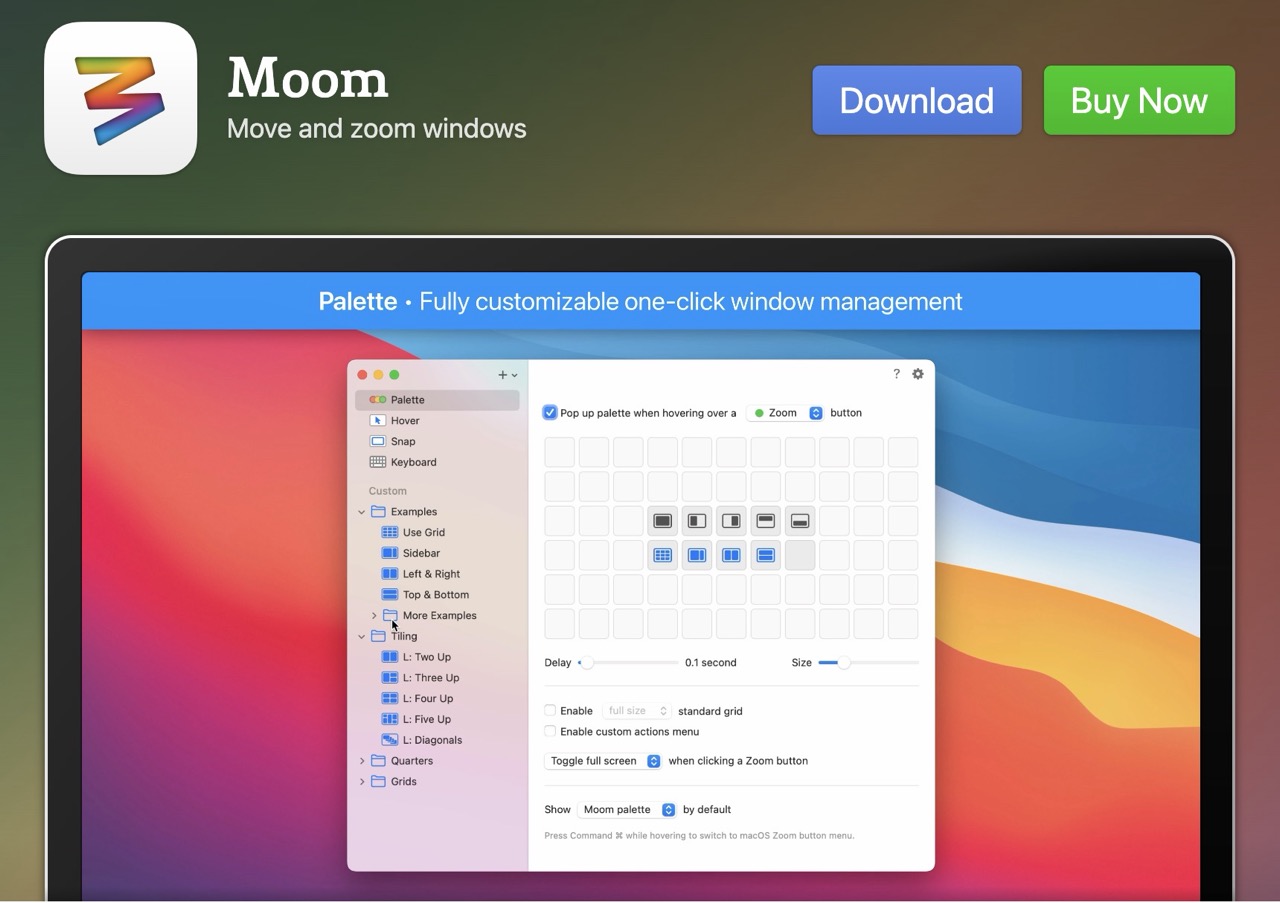Viewport: 1280px width, 903px height.
Task: Click the Top & Bottom icon in list
Action: (x=390, y=594)
